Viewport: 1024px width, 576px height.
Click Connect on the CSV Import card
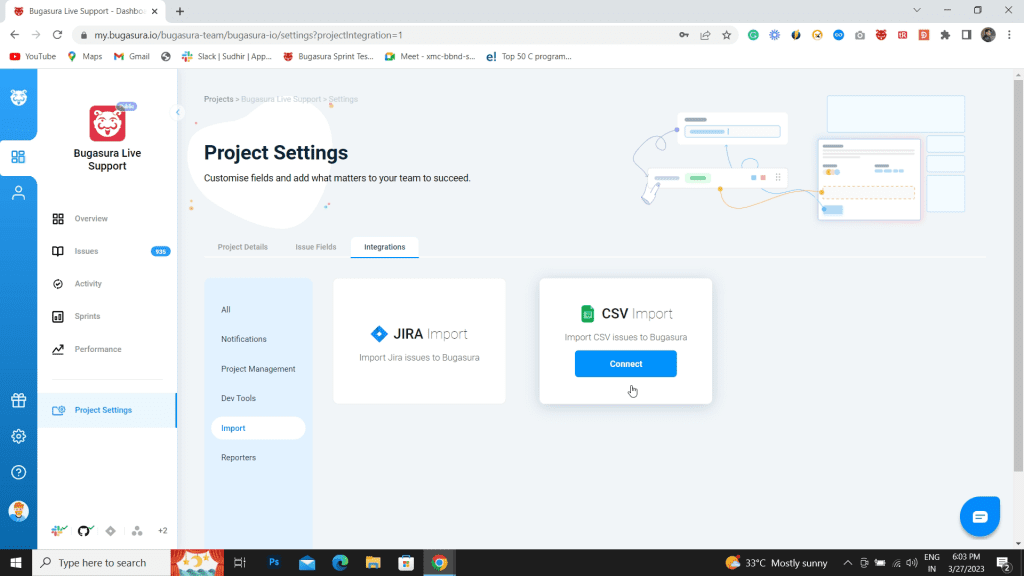point(626,364)
